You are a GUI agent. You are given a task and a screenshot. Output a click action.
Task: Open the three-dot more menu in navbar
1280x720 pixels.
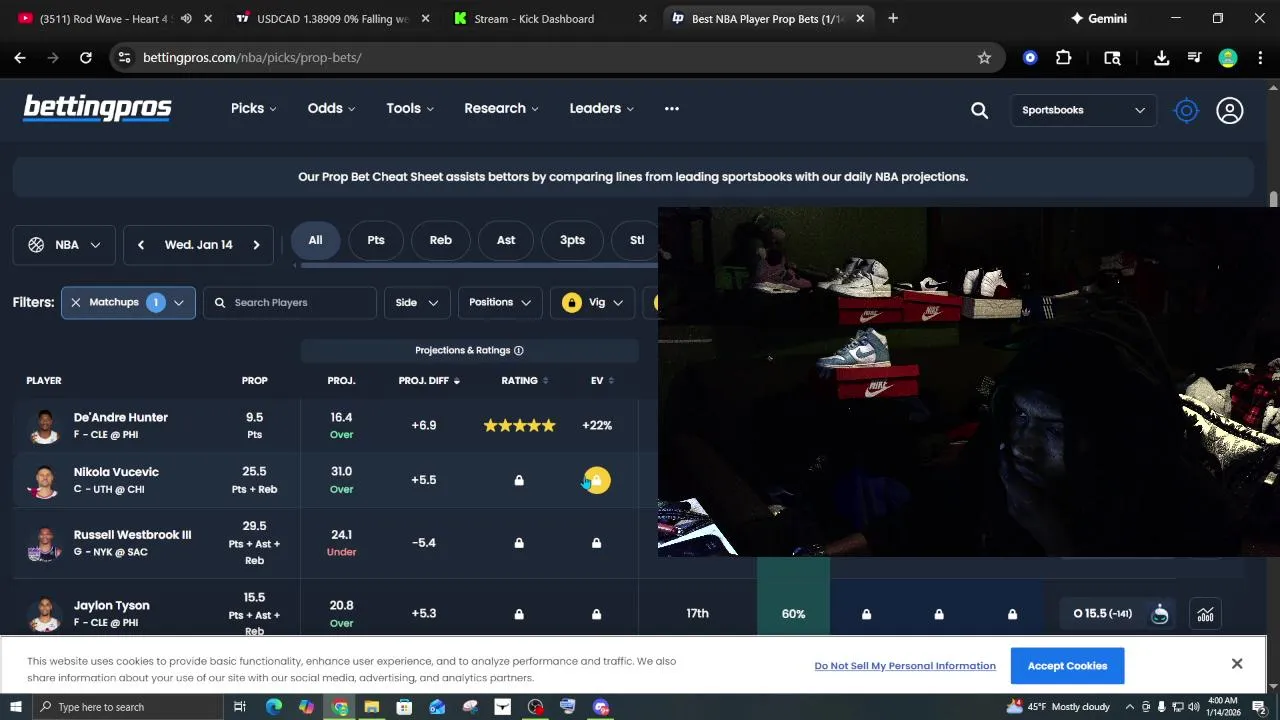[x=672, y=108]
